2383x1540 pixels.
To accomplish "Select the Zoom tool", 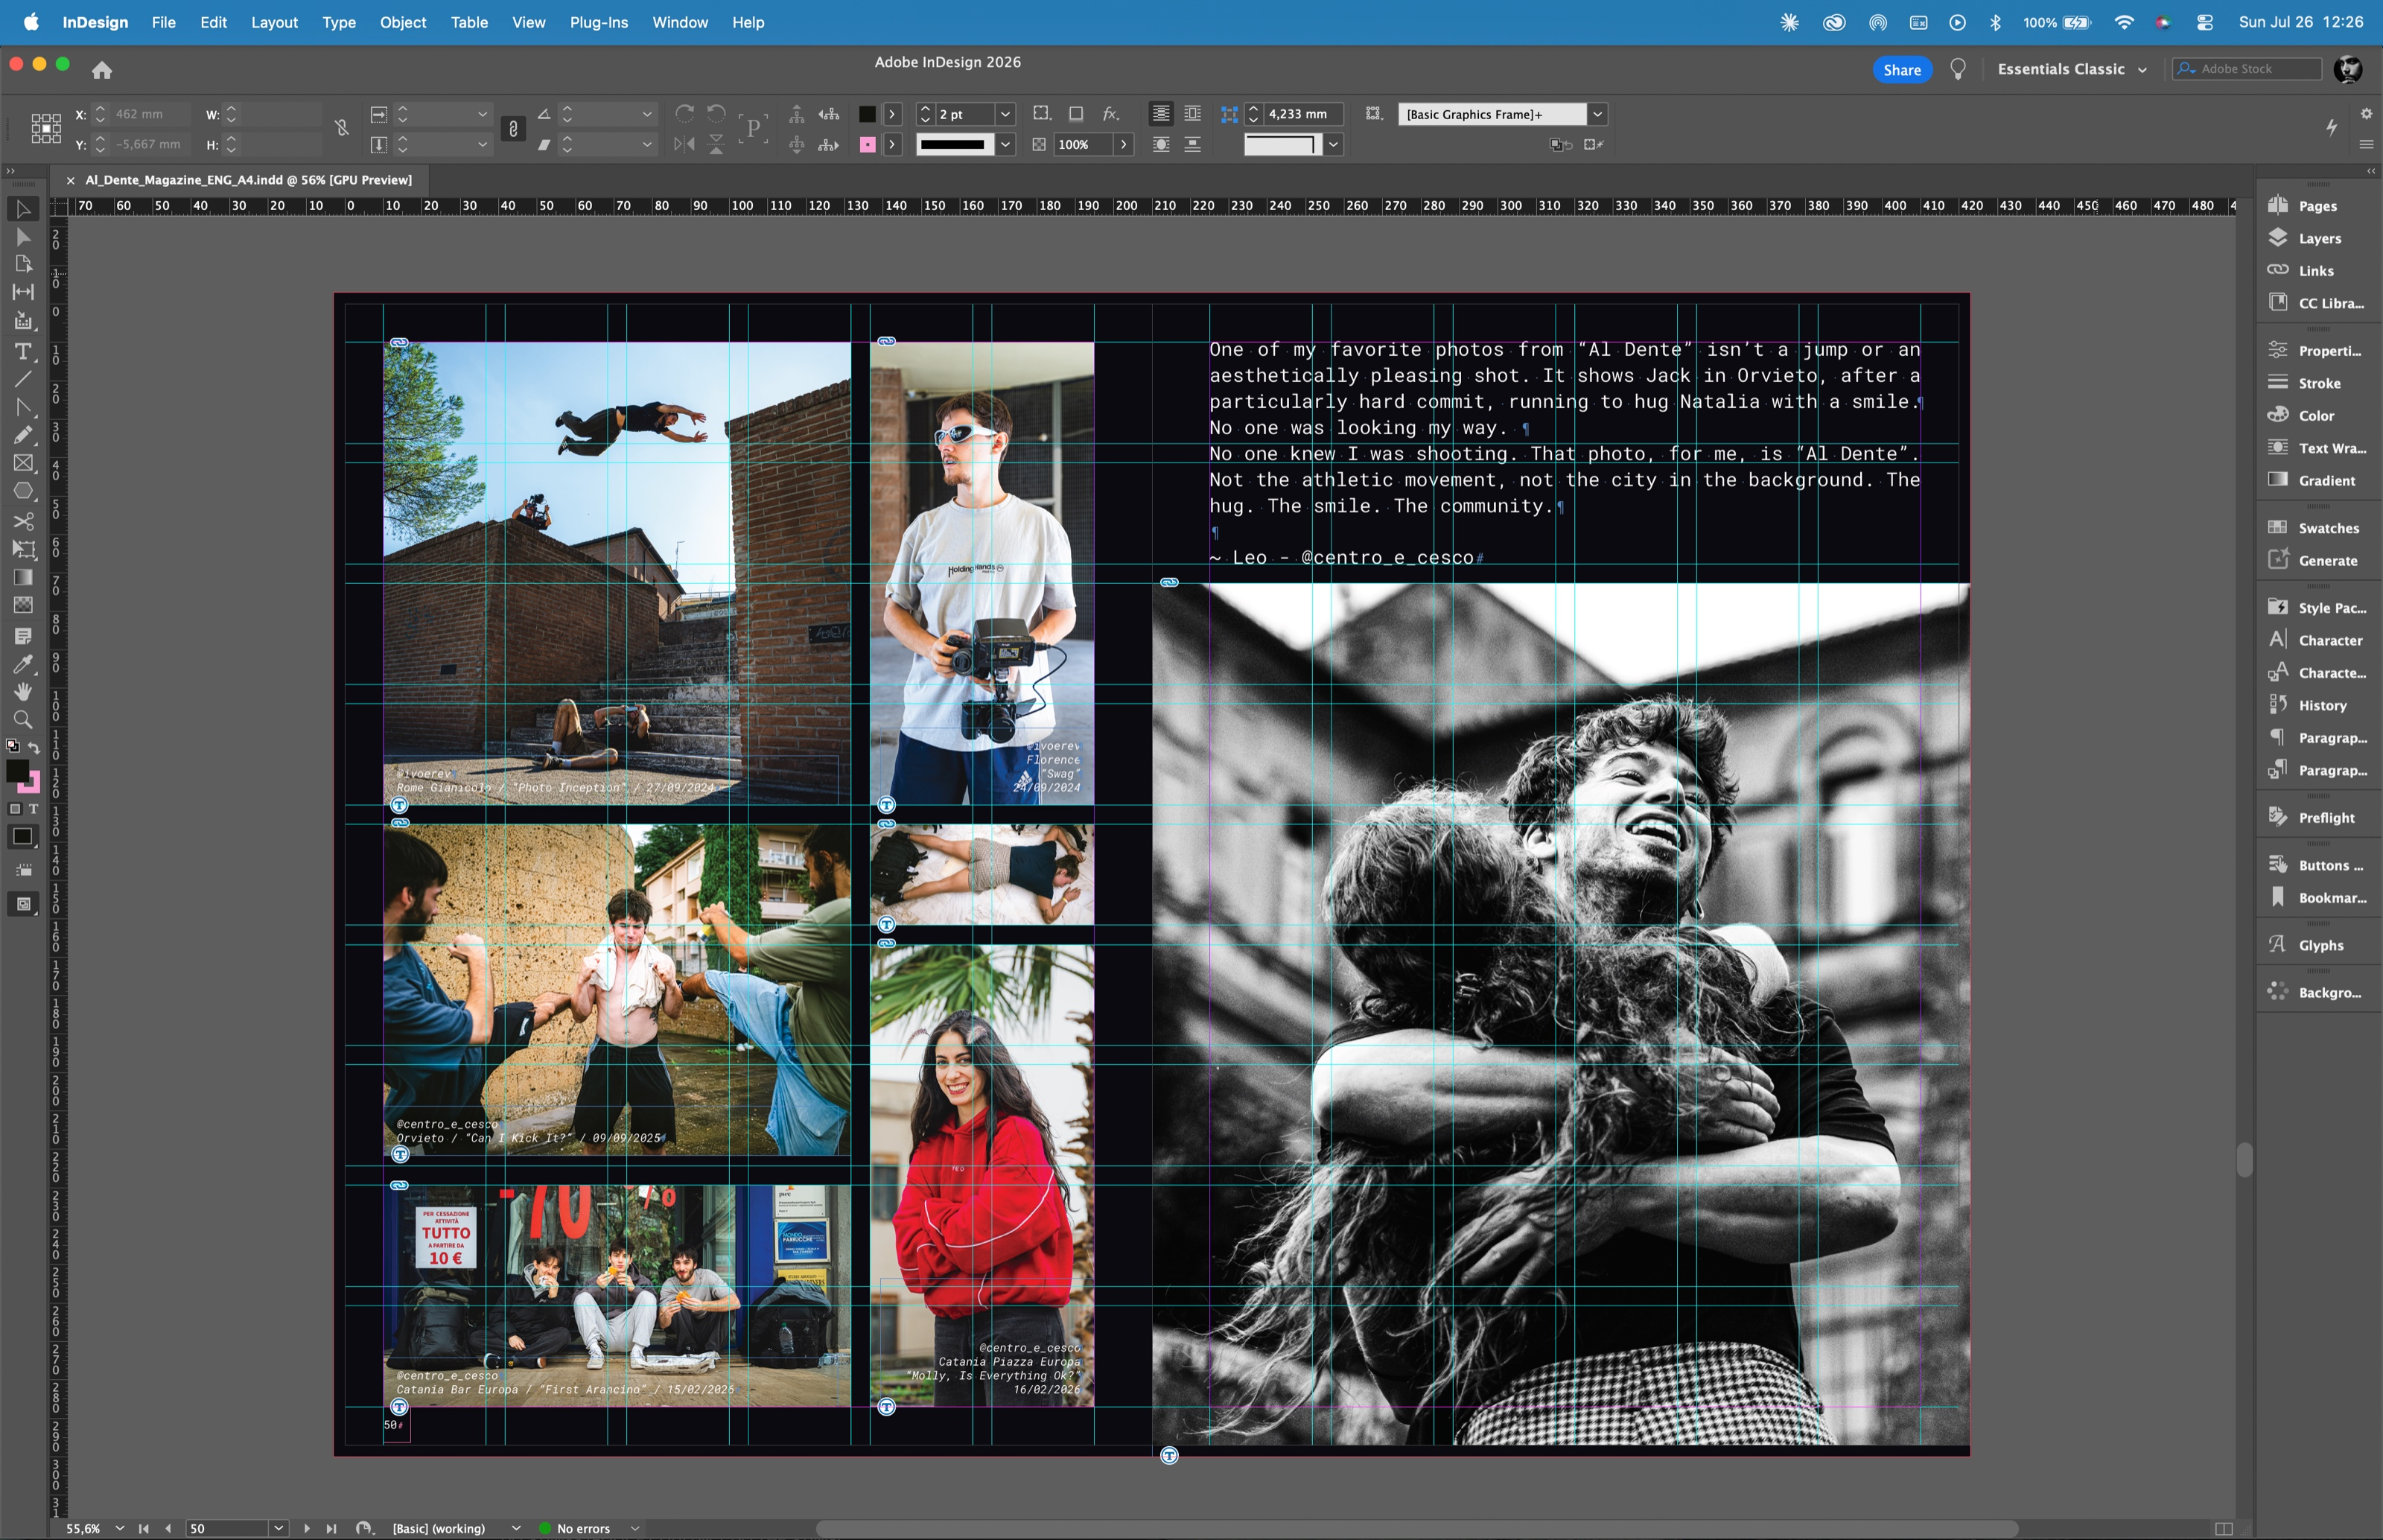I will point(22,720).
